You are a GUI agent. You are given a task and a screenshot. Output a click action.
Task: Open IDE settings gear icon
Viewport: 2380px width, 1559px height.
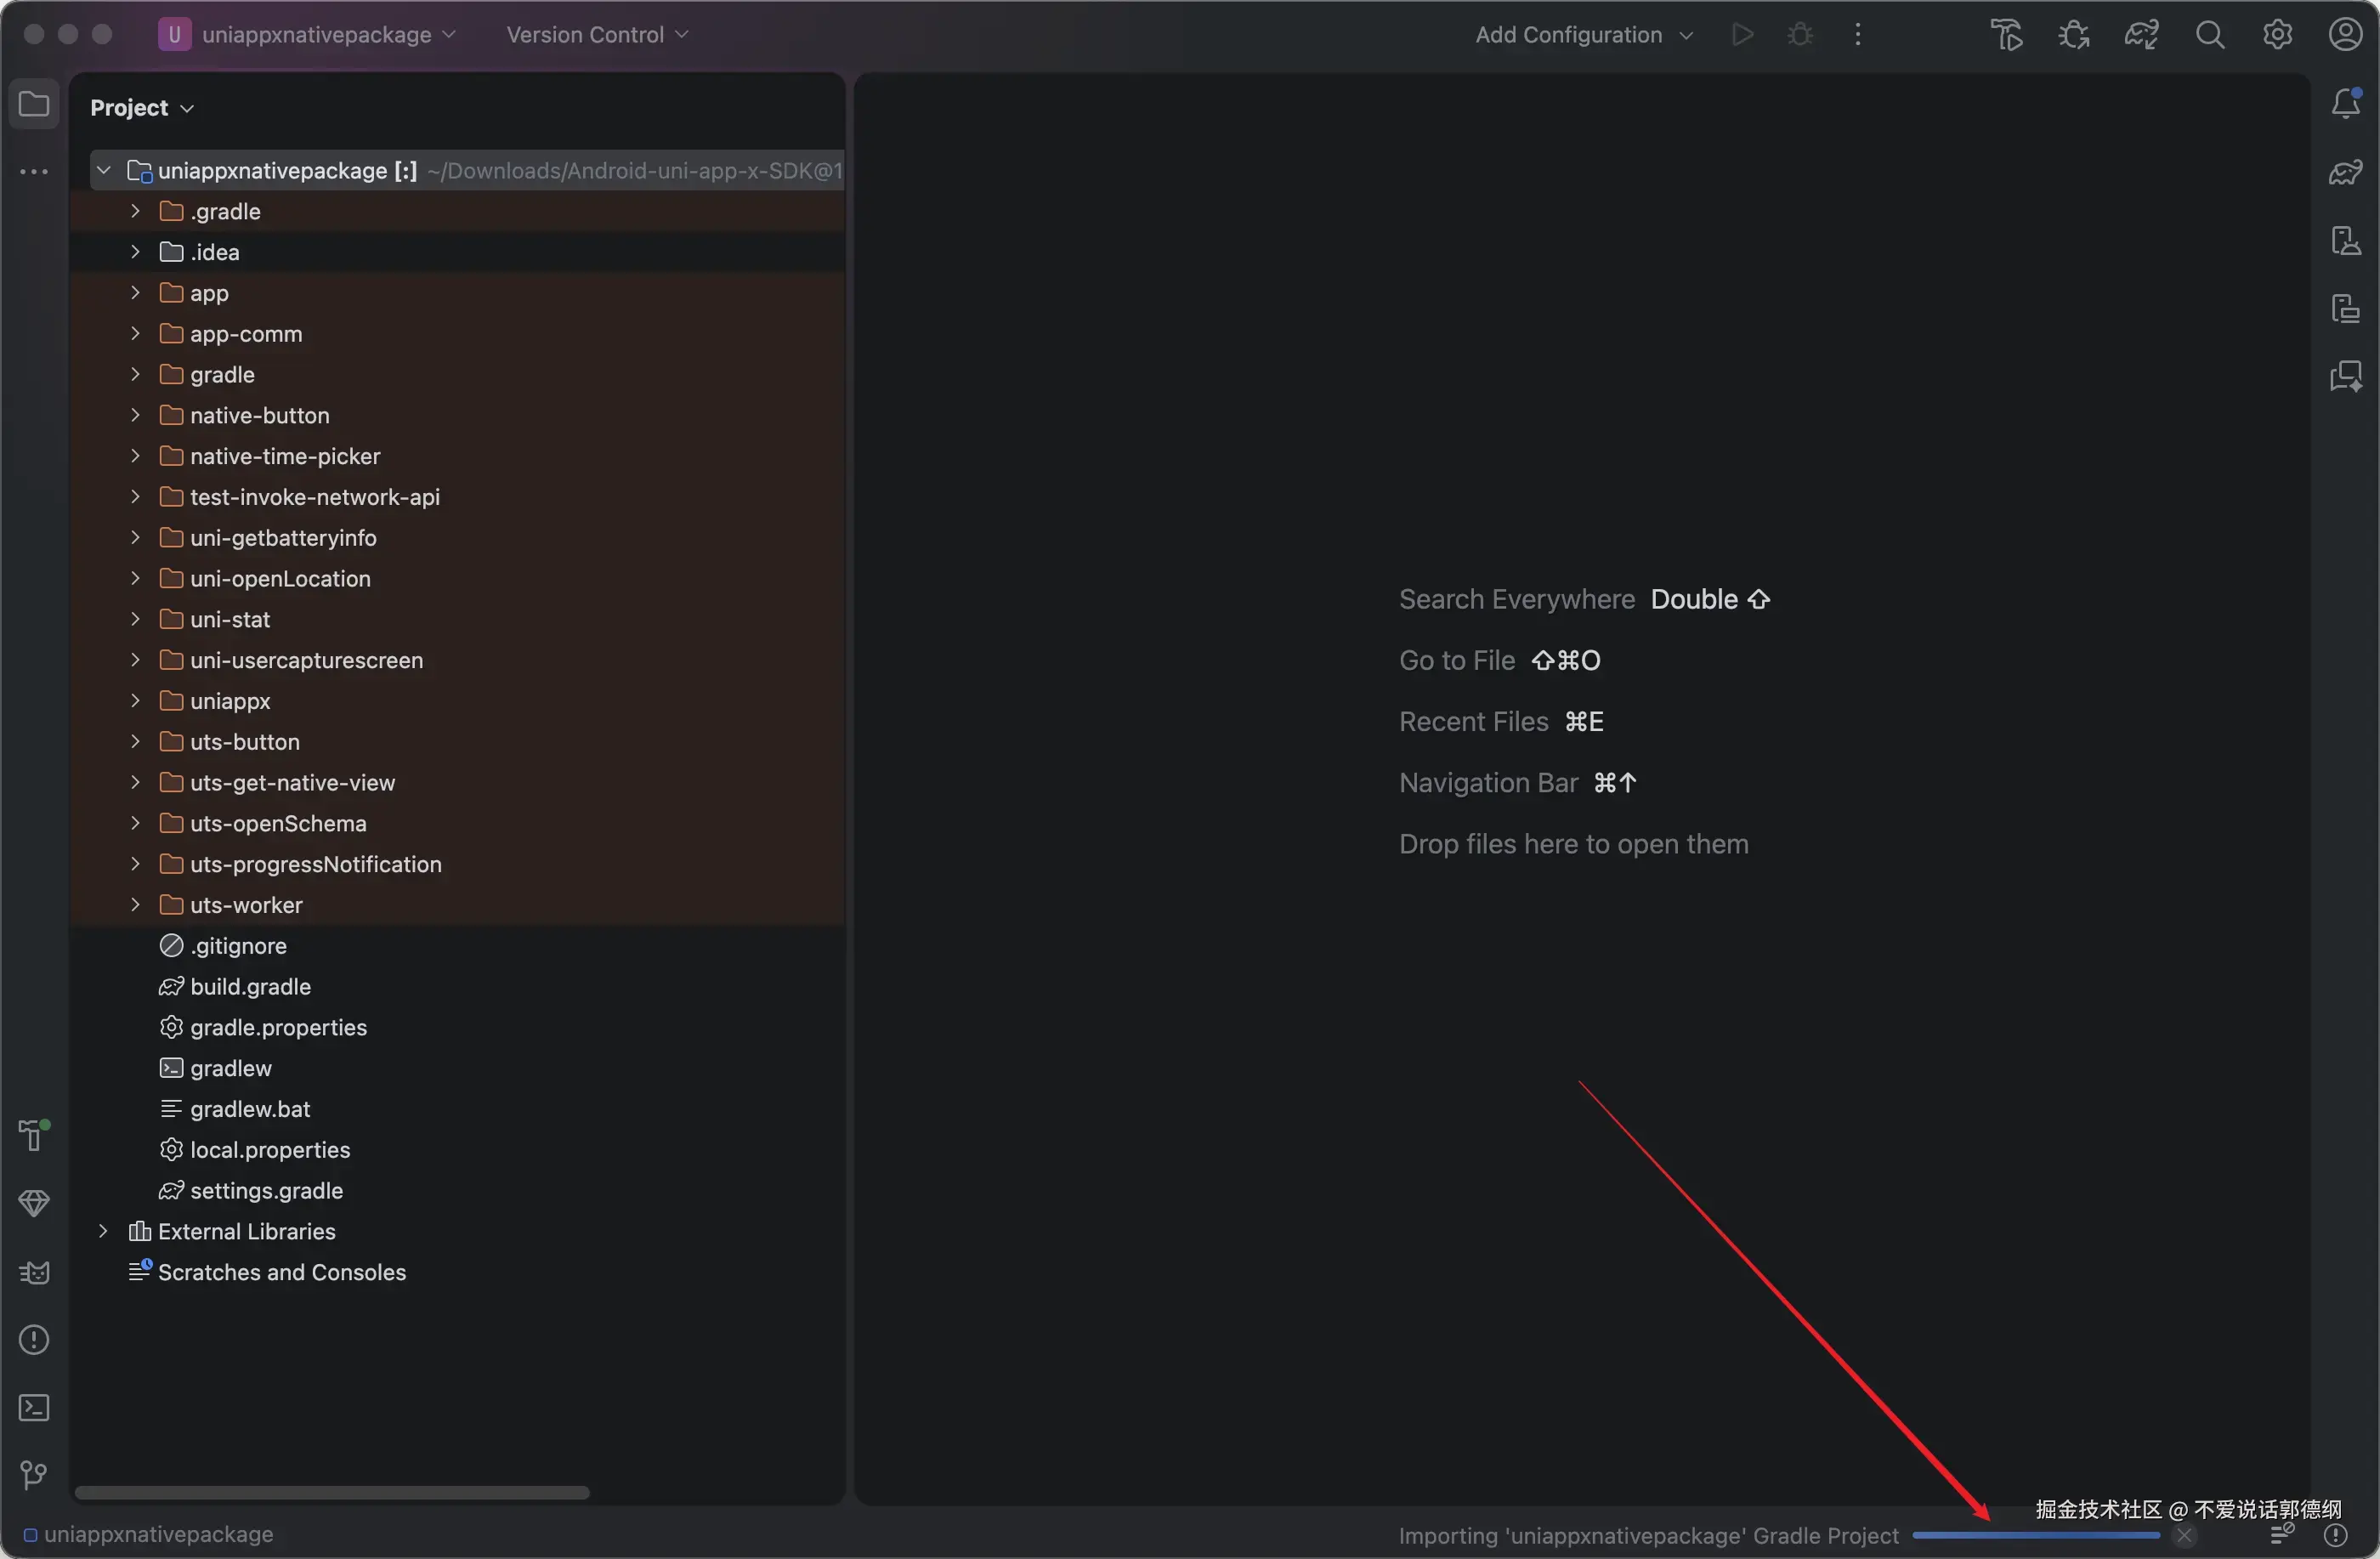(2277, 35)
